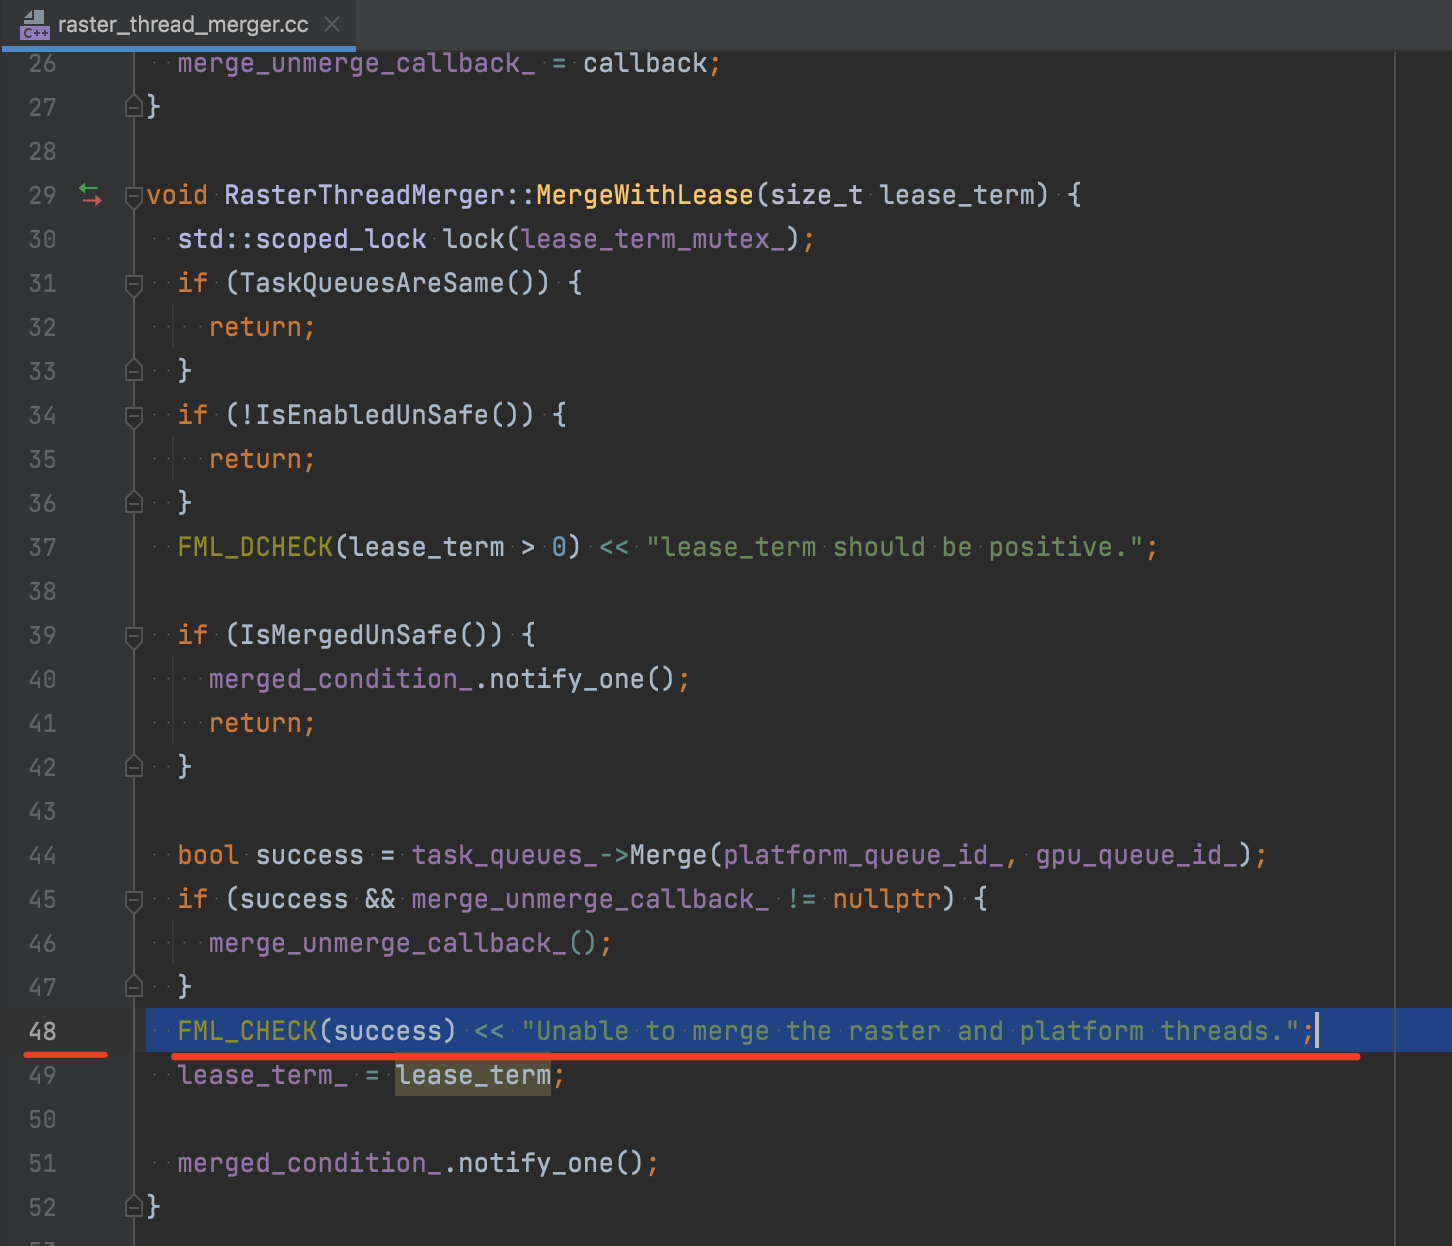Click the "Unable to merge" string literal
This screenshot has width=1452, height=1246.
click(911, 1031)
